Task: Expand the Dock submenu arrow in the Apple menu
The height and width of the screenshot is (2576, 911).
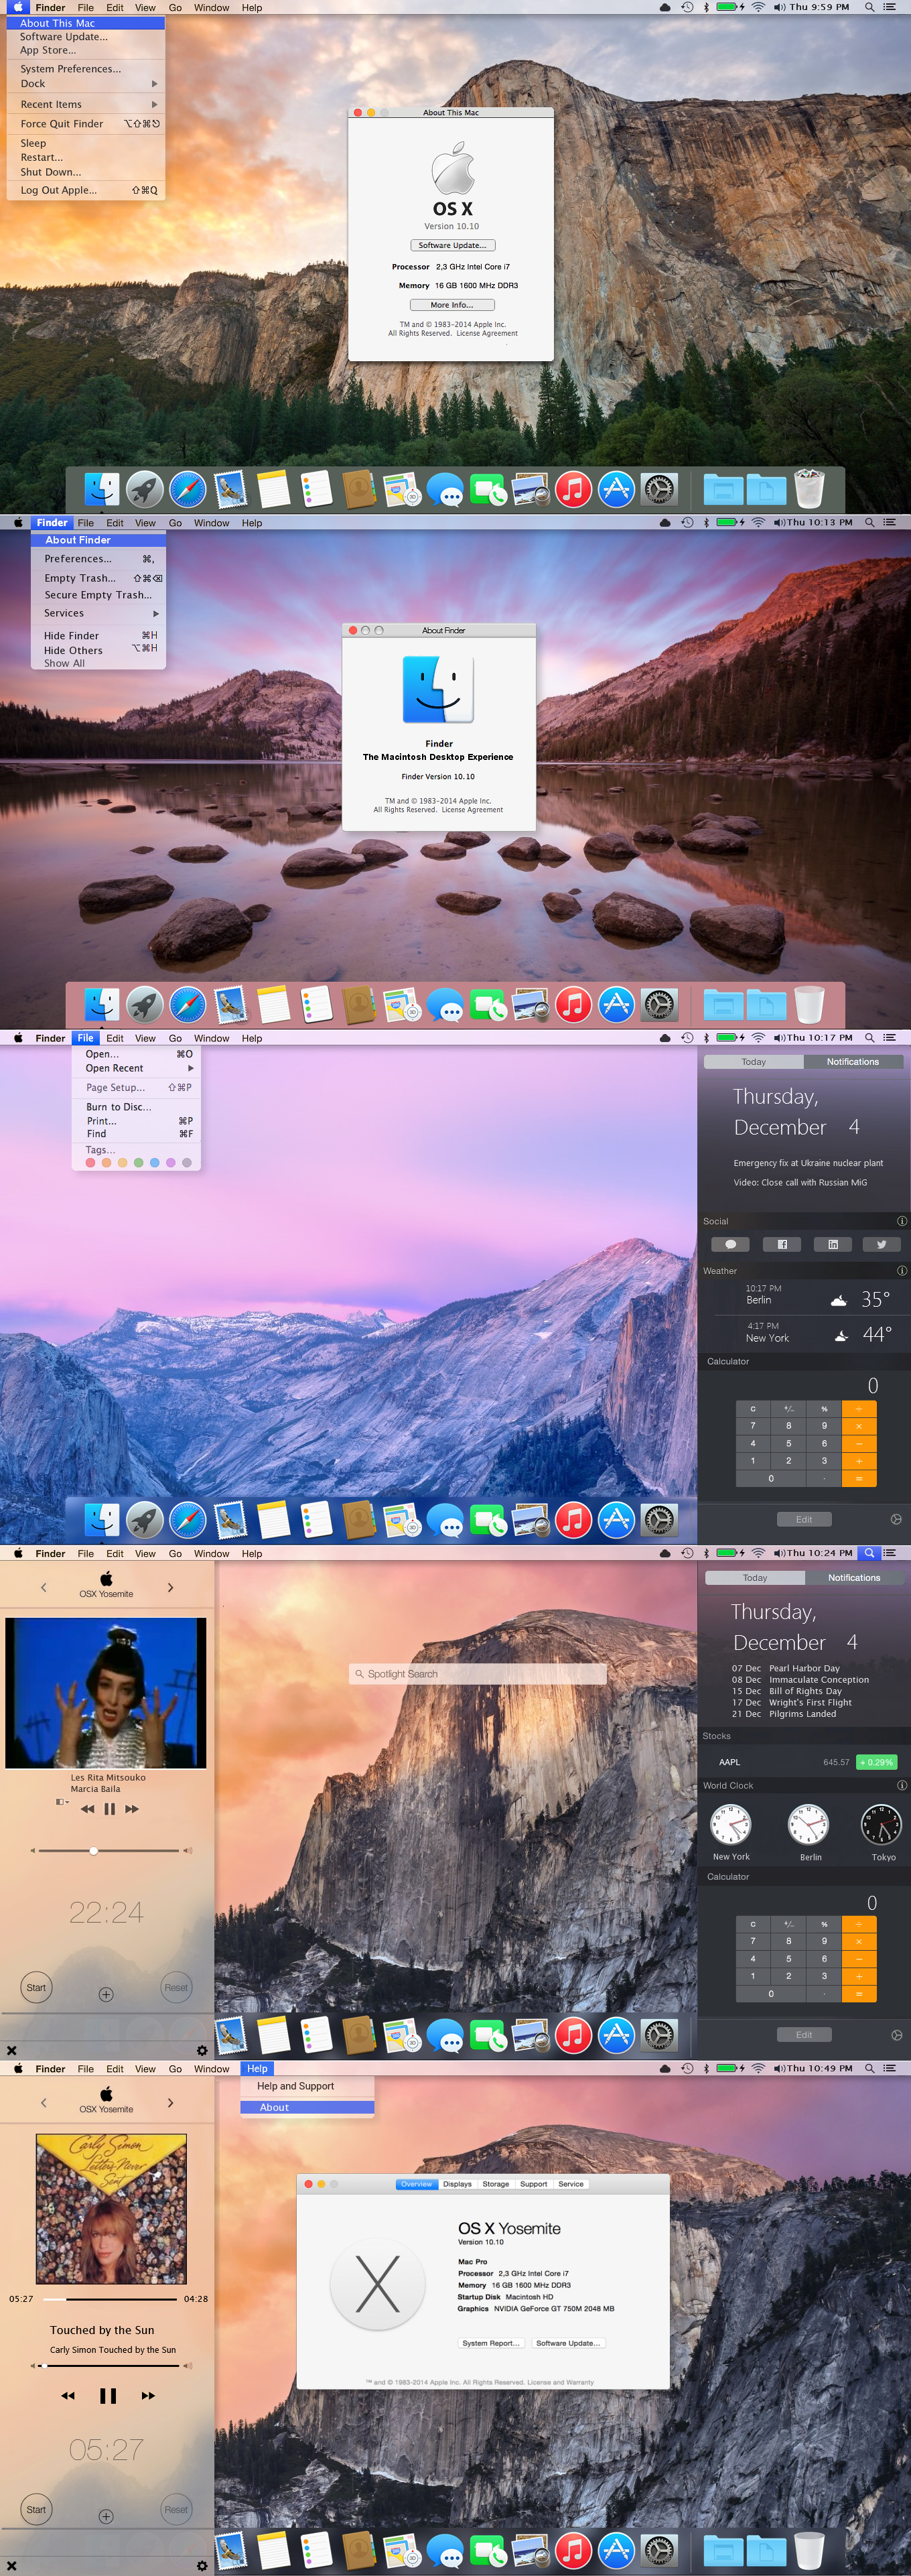Action: 154,83
